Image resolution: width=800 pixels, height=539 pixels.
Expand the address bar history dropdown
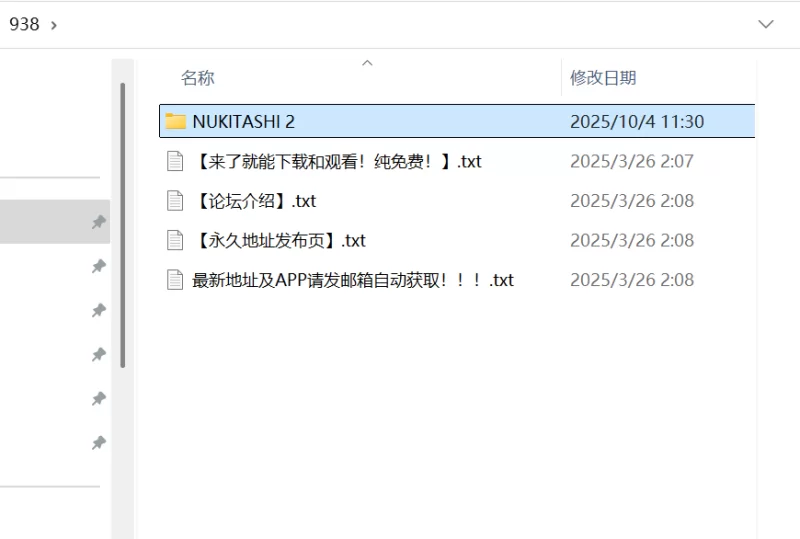pos(766,24)
